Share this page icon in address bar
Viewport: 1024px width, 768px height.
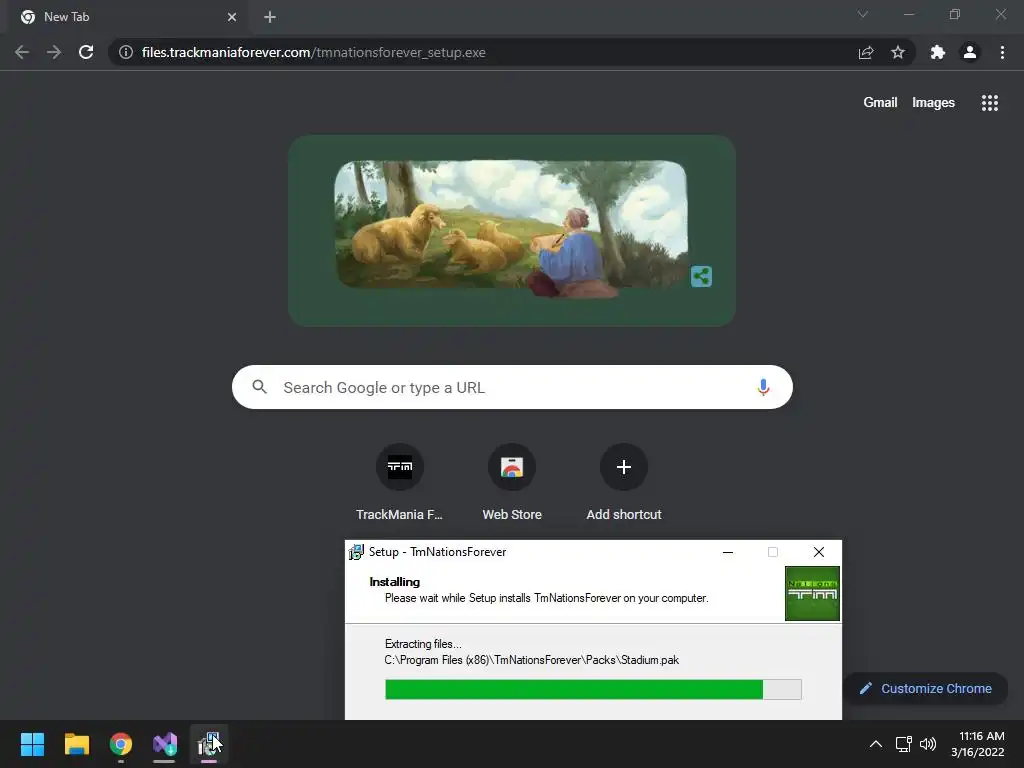(x=866, y=52)
